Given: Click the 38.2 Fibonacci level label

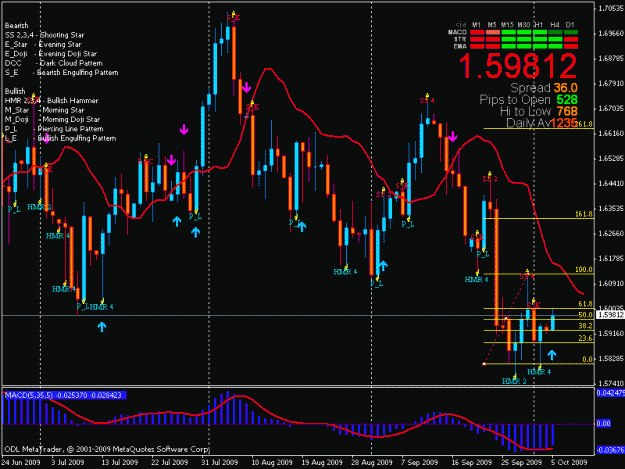Looking at the screenshot, I should (x=586, y=326).
